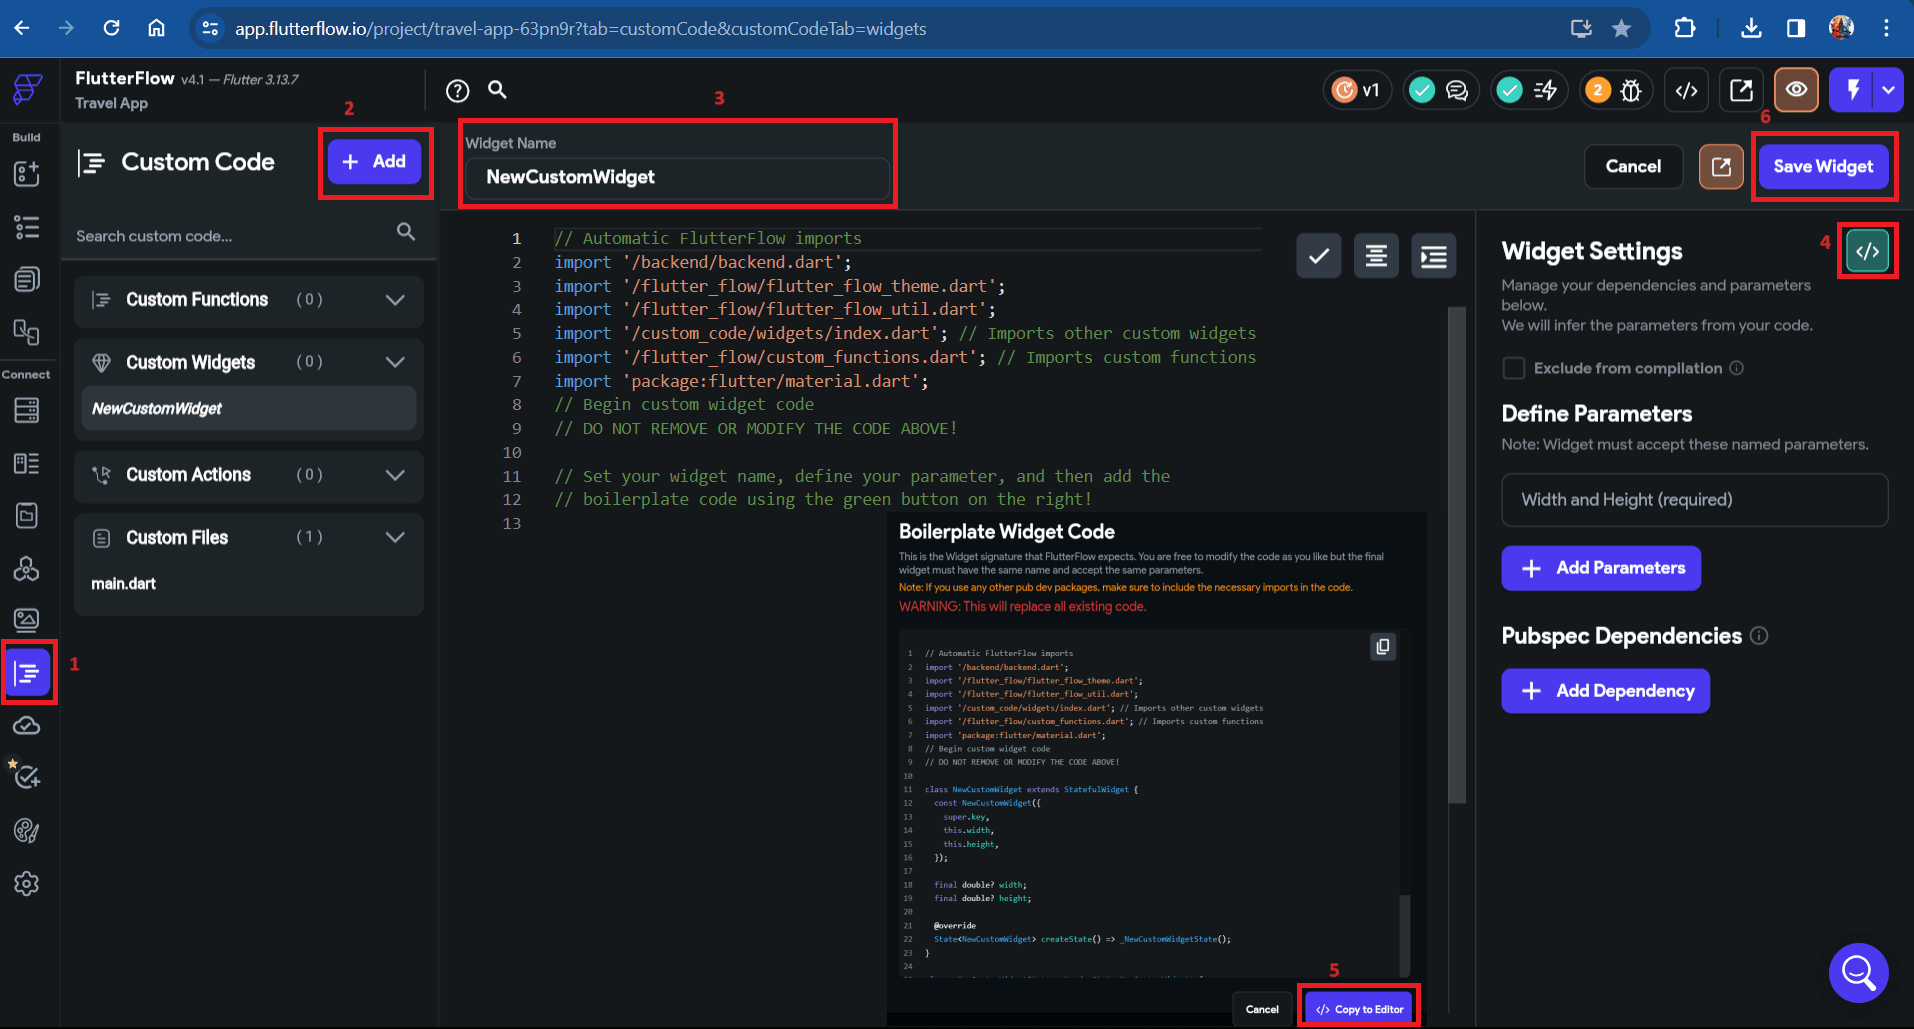Click the Add Dependency button
1914x1029 pixels.
click(x=1605, y=691)
